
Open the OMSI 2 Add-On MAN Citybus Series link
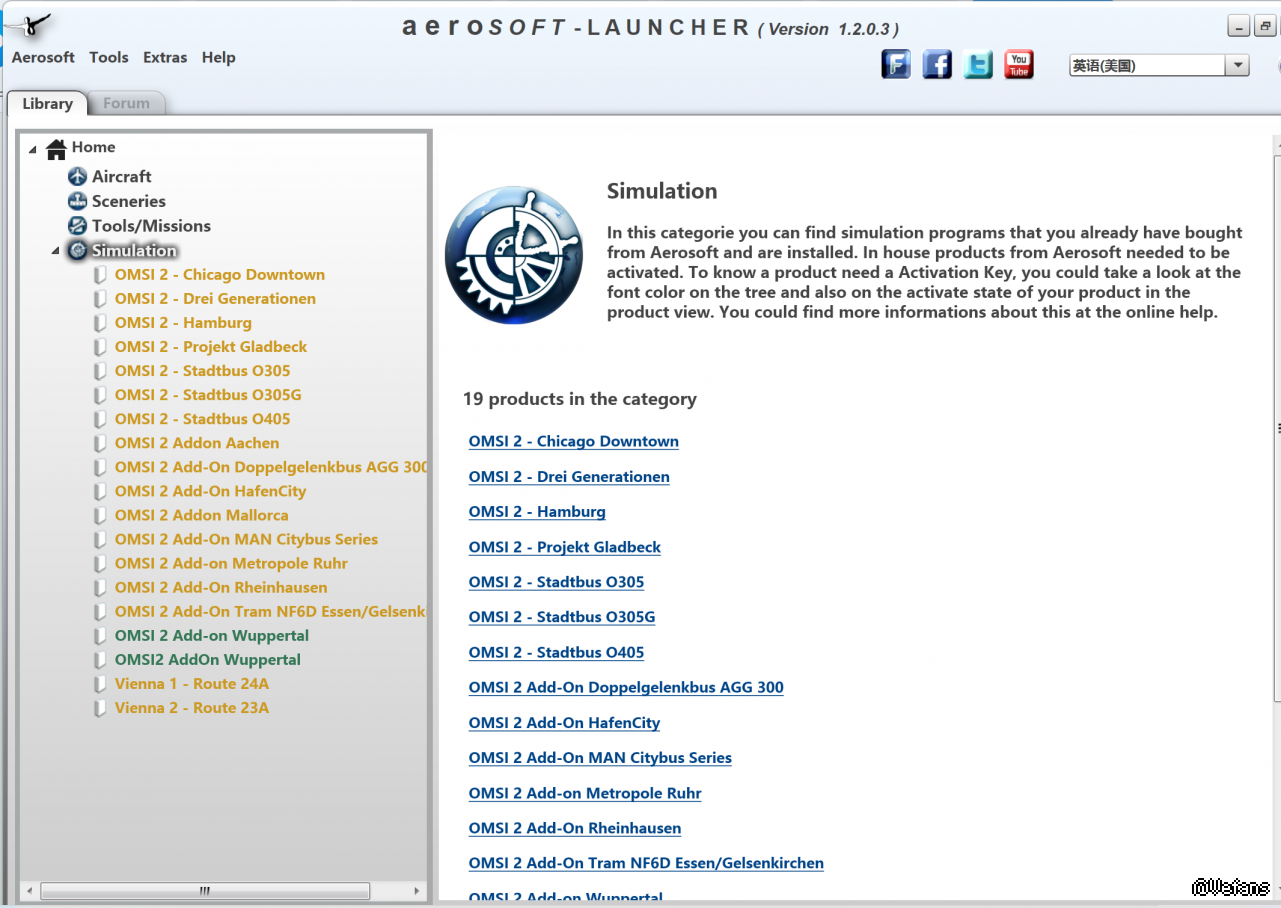[600, 758]
